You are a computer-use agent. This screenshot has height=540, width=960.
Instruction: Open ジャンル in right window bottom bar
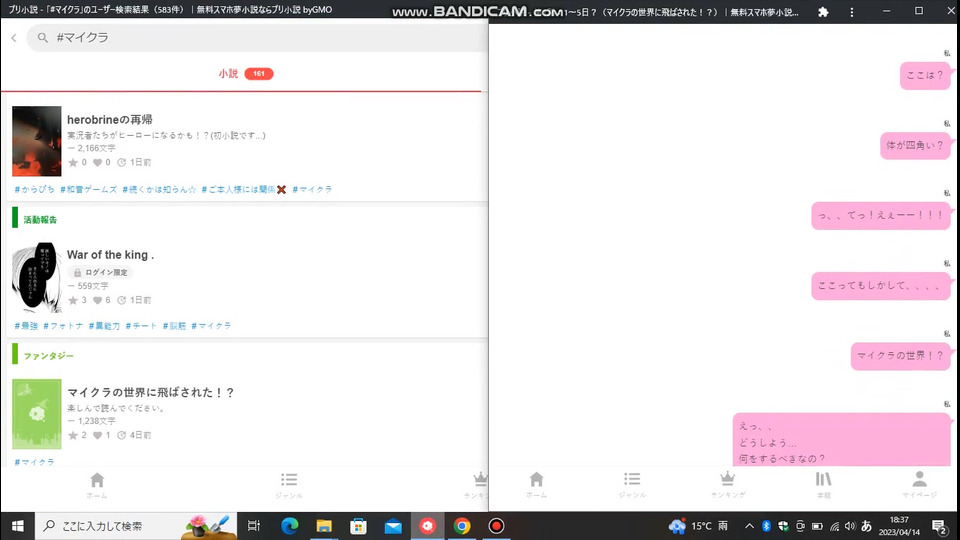[632, 485]
